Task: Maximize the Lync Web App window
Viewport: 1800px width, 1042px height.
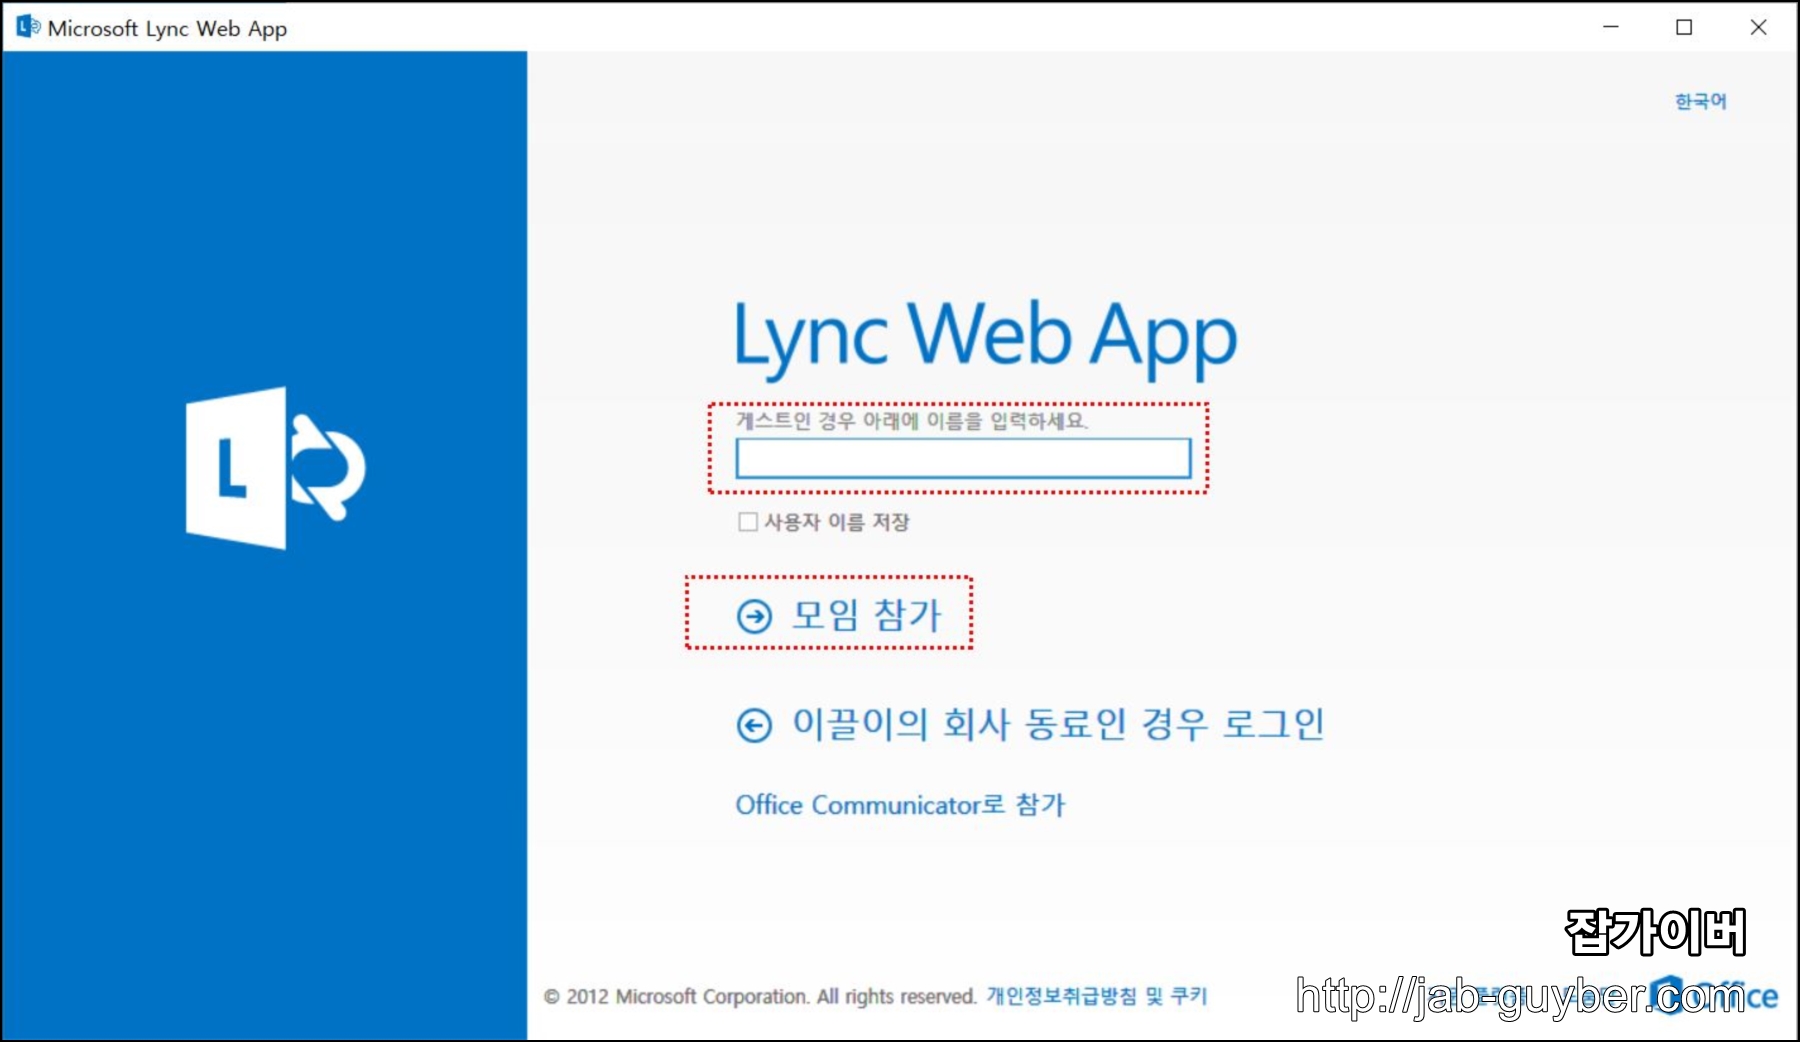Action: (x=1684, y=27)
